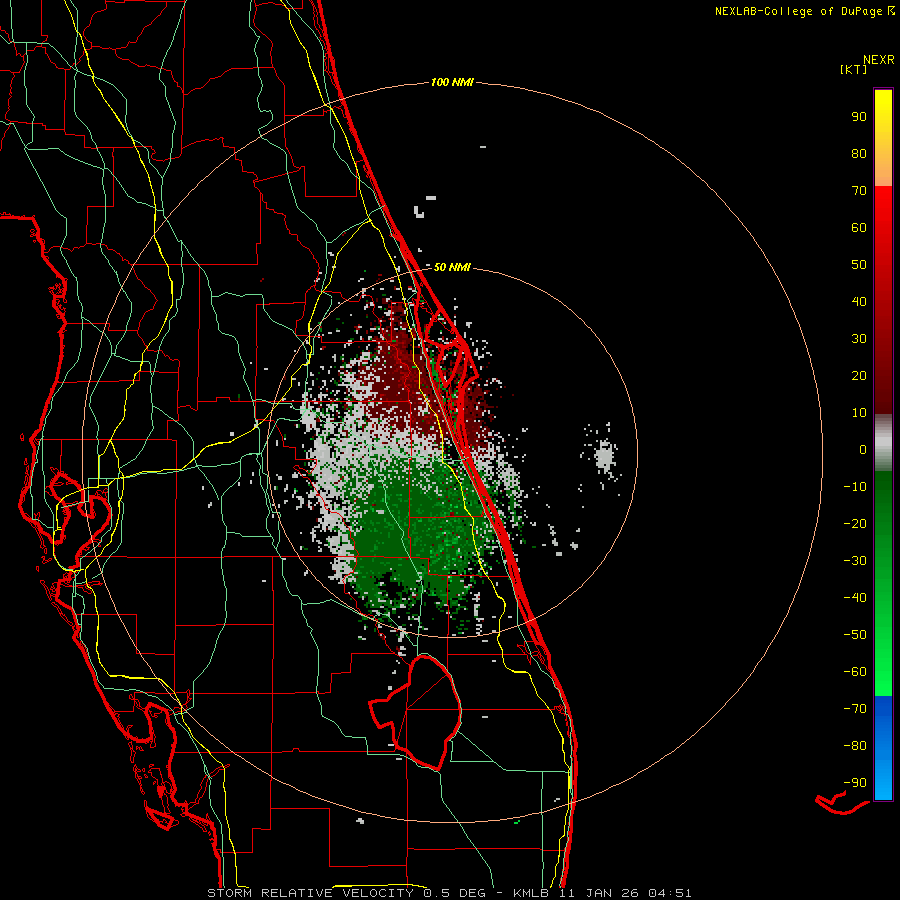The height and width of the screenshot is (900, 900).
Task: Pick the gray zero-velocity segment of the scale
Action: click(x=883, y=443)
